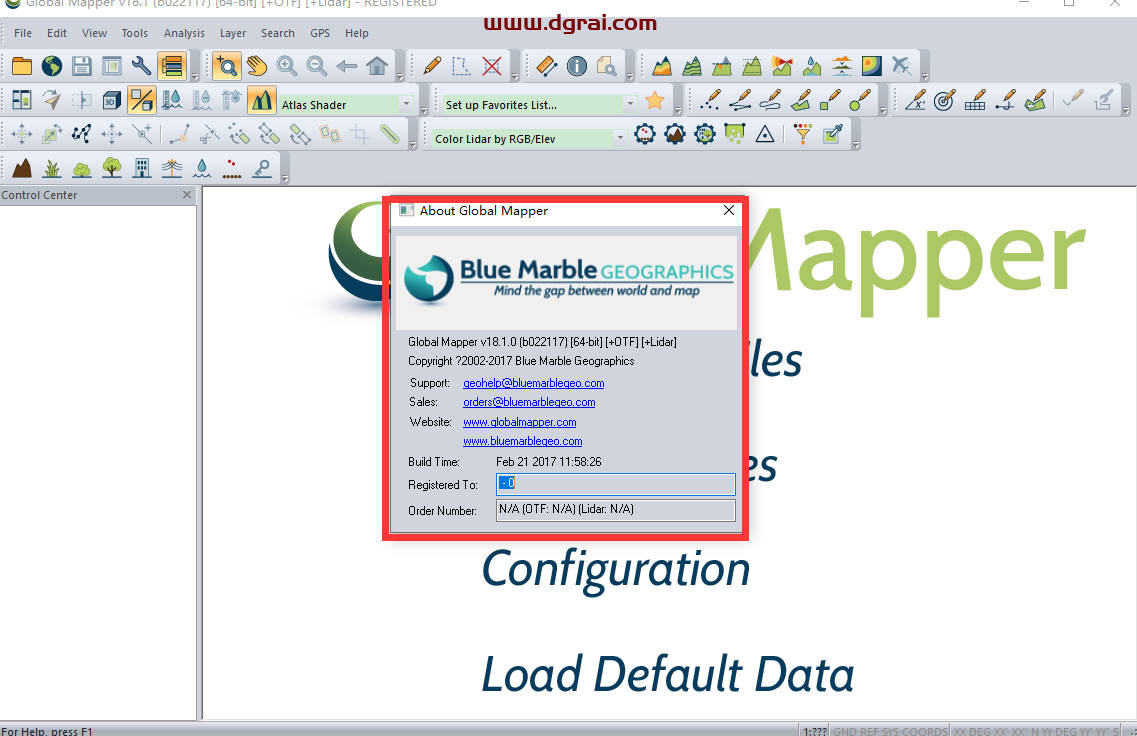Open Configuration using the wrench icon
Image resolution: width=1137 pixels, height=736 pixels.
(x=141, y=66)
